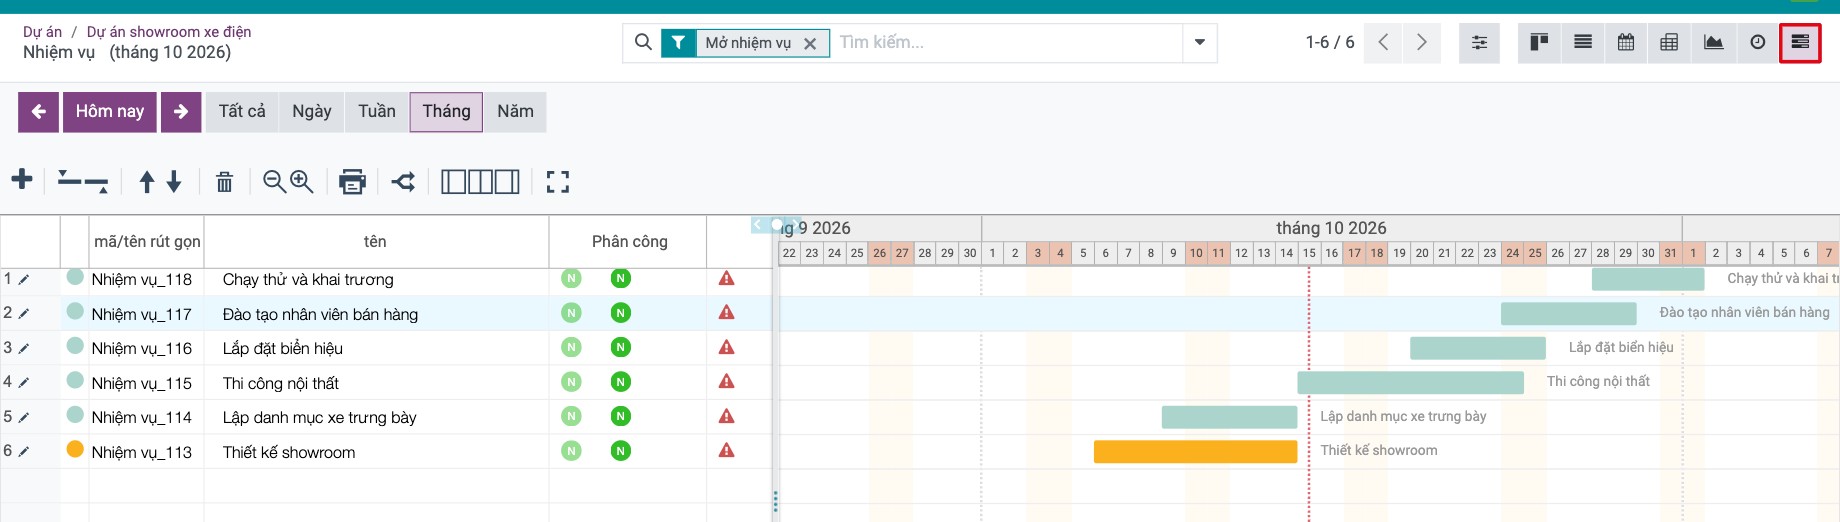1840x522 pixels.
Task: Change the panel column layout icon
Action: 480,181
